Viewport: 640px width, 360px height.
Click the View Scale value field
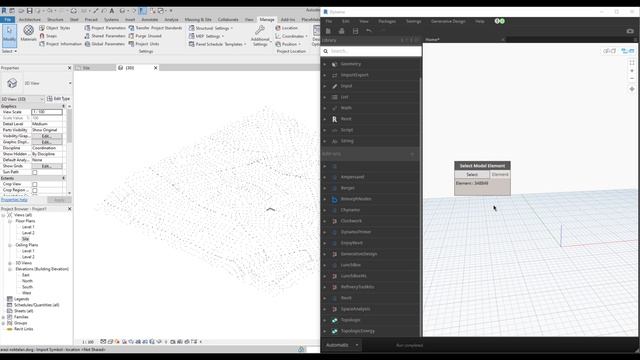(x=47, y=112)
